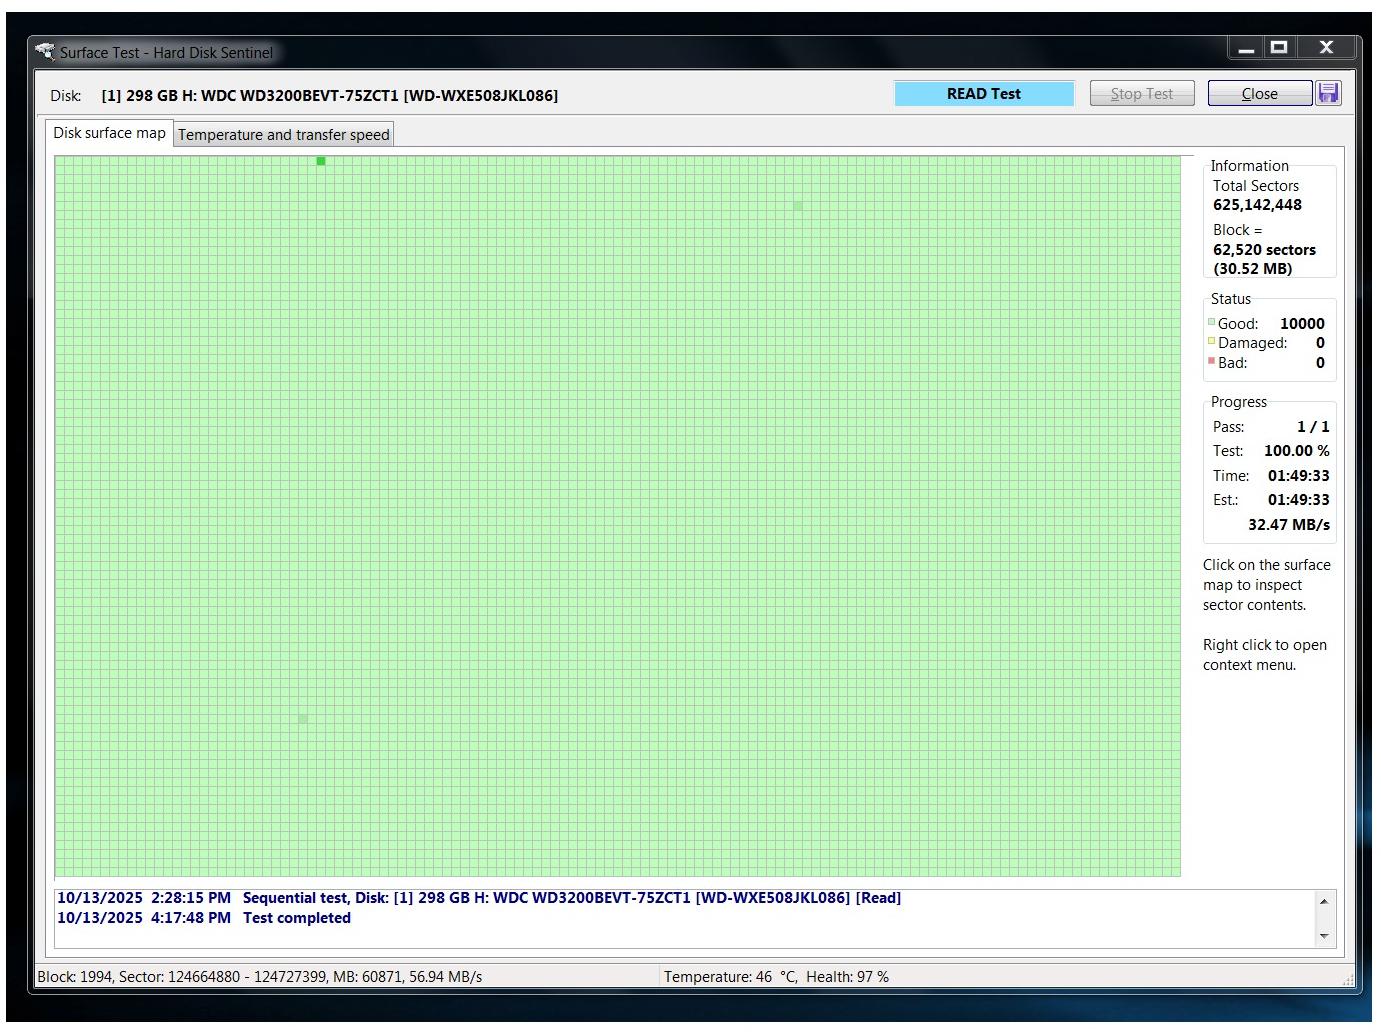Click the green Good legend swatch

coord(1212,322)
